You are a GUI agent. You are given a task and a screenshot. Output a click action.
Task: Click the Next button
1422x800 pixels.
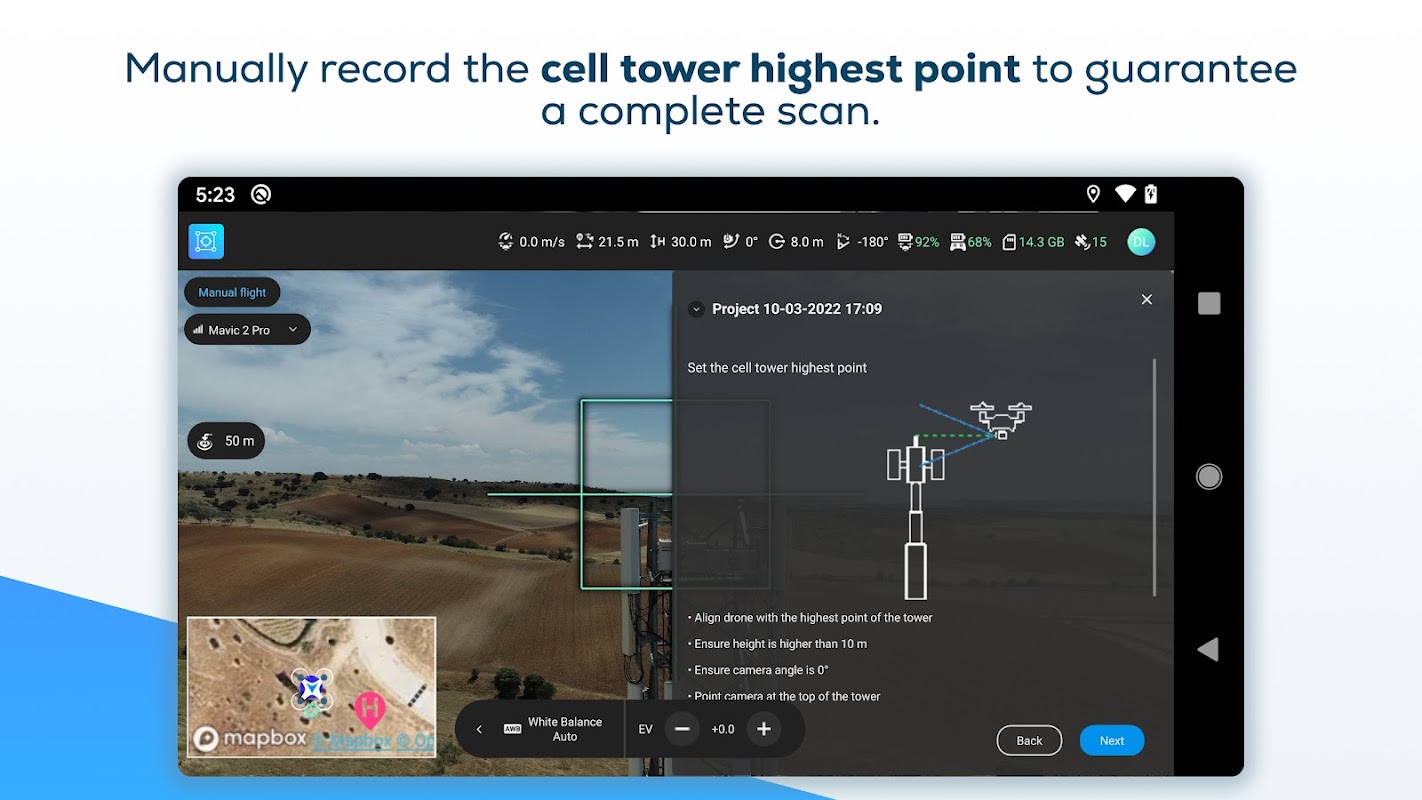[x=1112, y=741]
